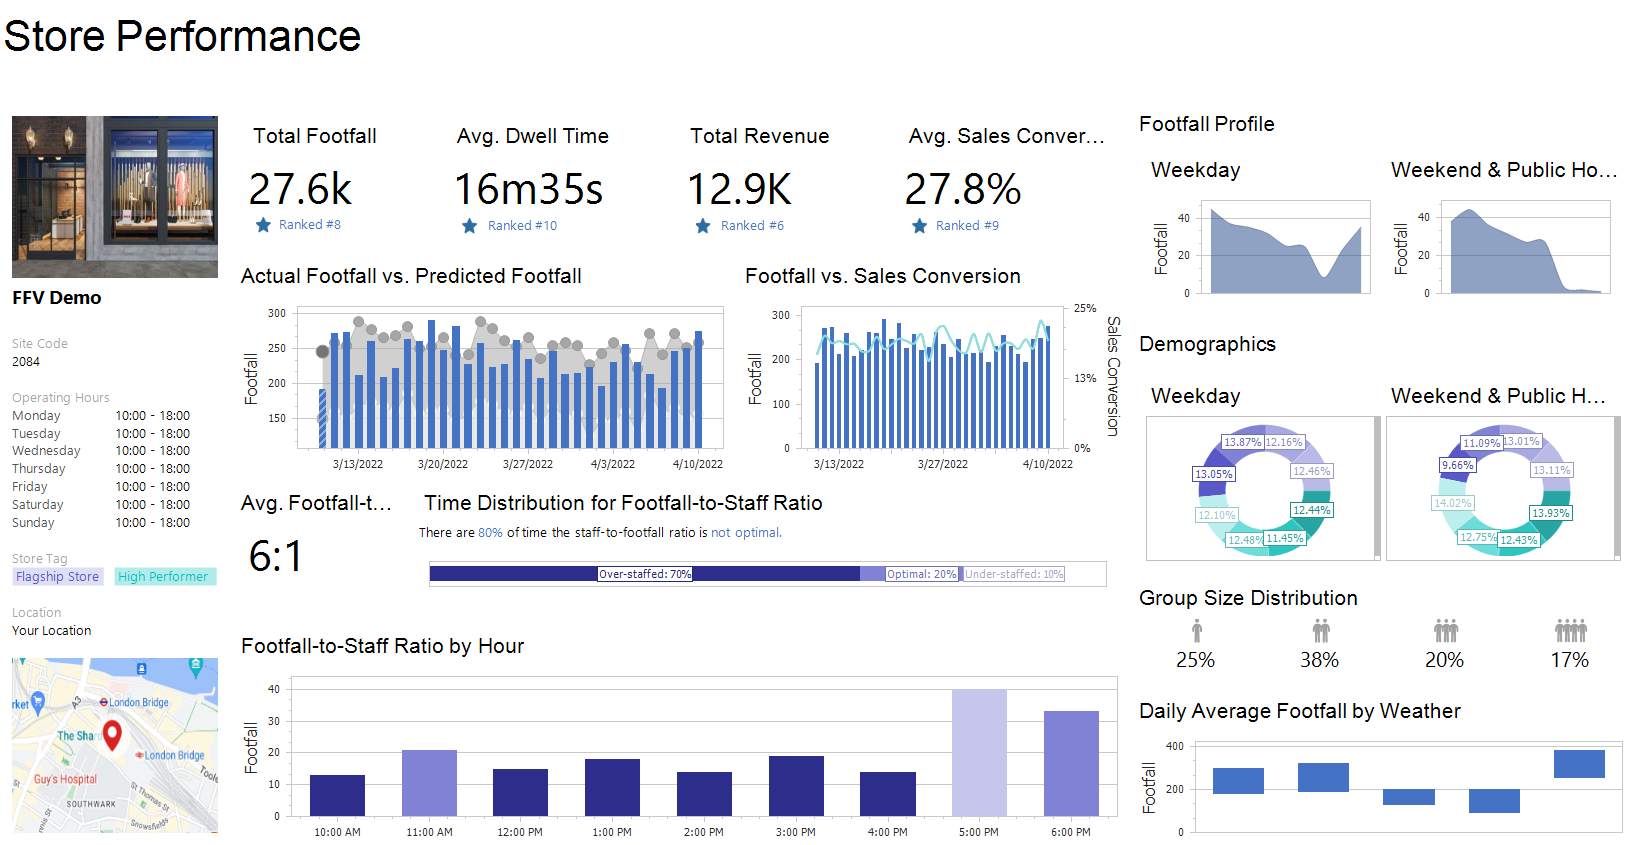Click the Store Performance page title
Screen dimensions: 1633x845
pos(182,36)
